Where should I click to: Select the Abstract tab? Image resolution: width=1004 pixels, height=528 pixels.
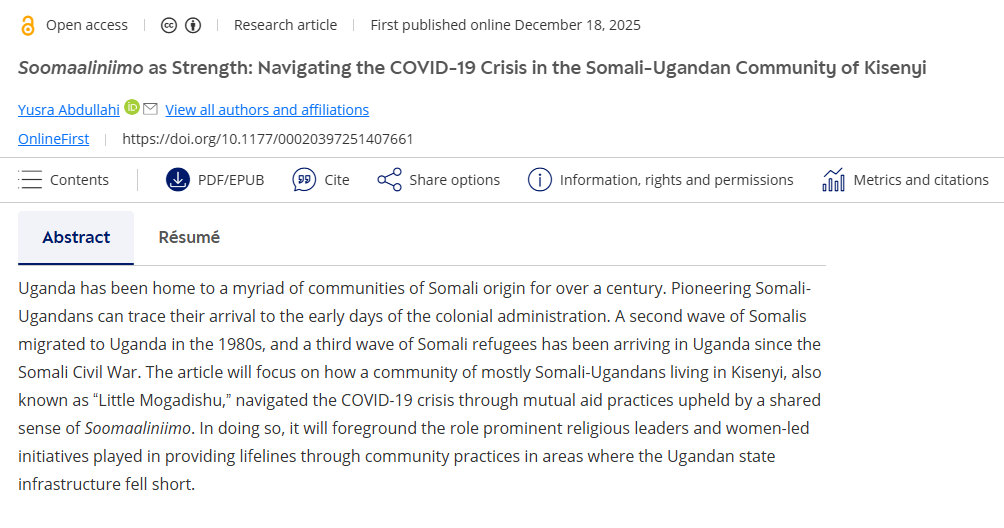click(76, 238)
